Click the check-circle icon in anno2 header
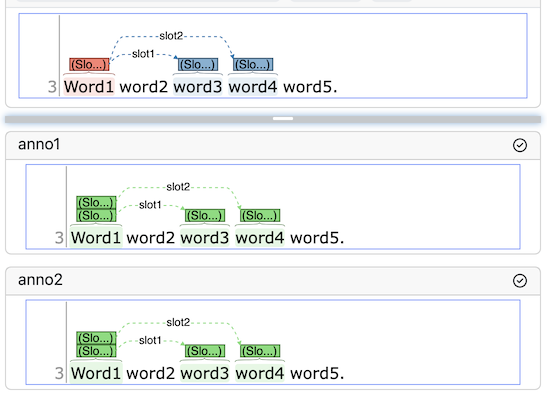 519,281
